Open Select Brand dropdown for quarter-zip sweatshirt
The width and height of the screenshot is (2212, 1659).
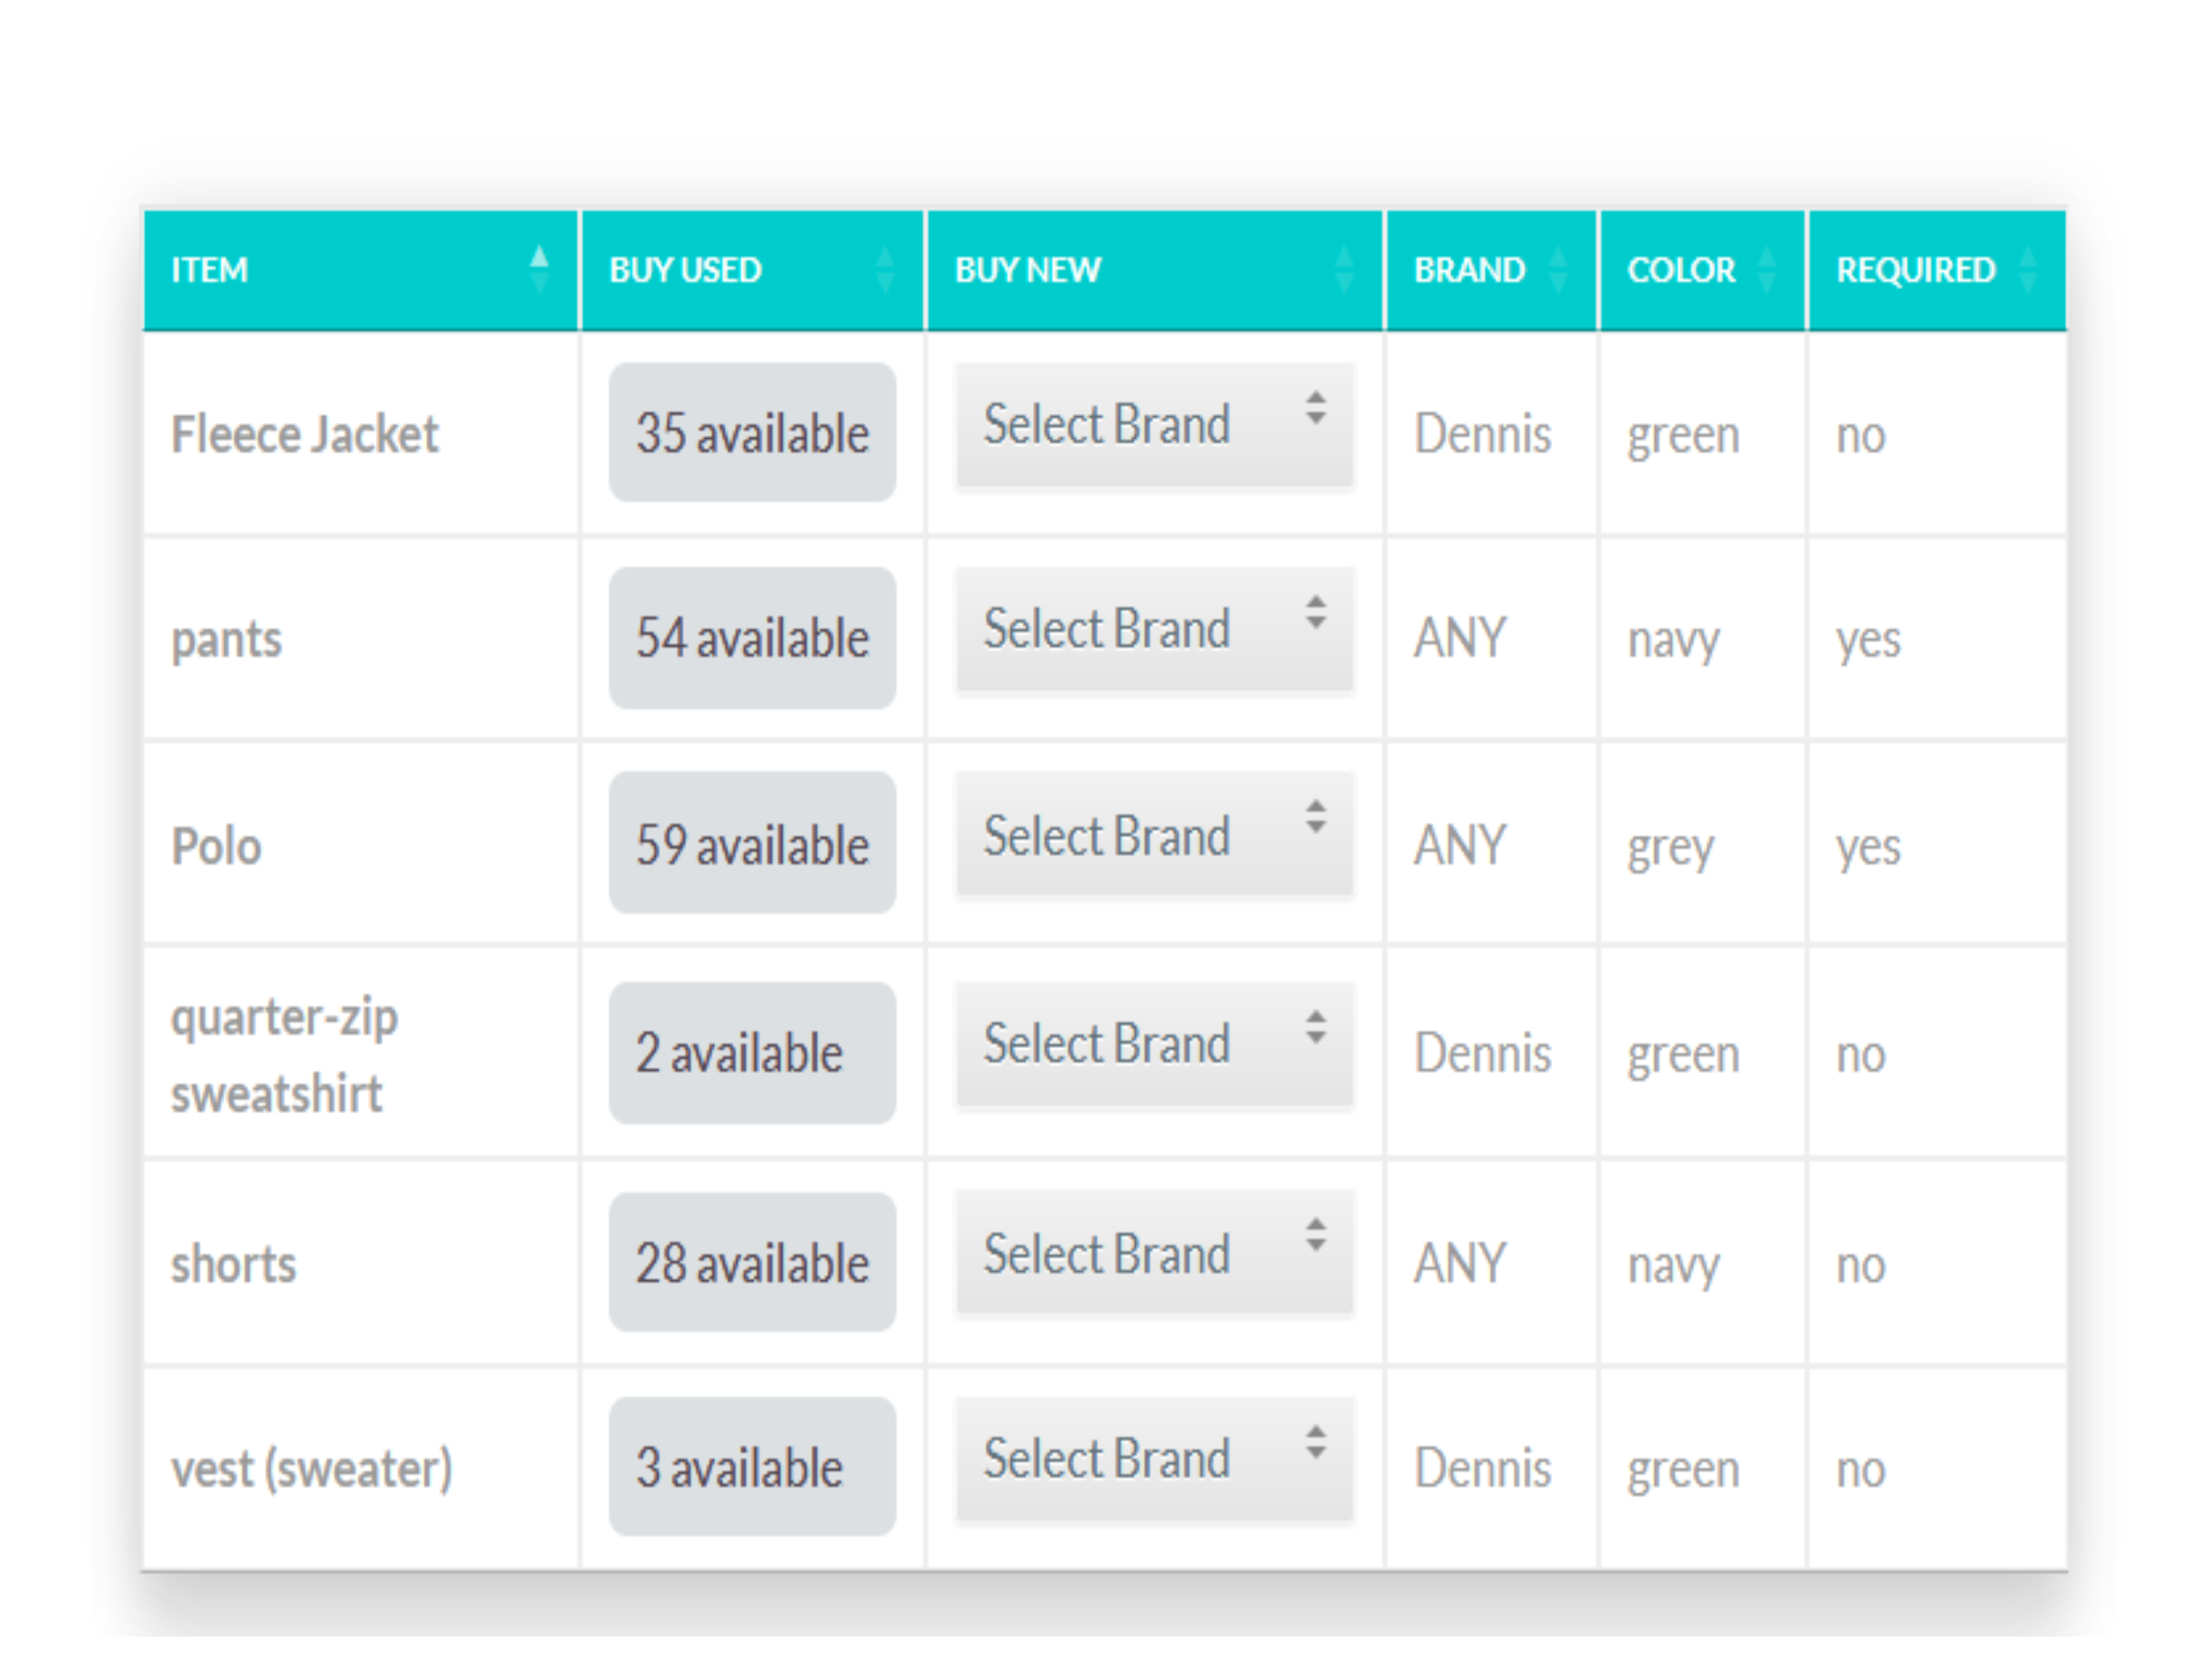(x=1155, y=1044)
